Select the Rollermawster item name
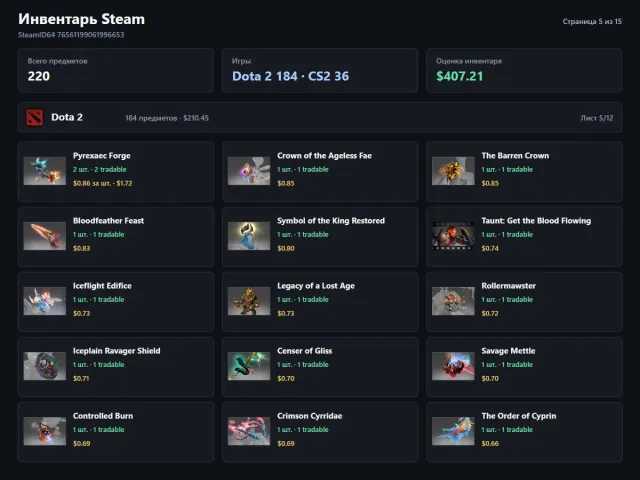Screen dimensions: 640x480 (509, 286)
